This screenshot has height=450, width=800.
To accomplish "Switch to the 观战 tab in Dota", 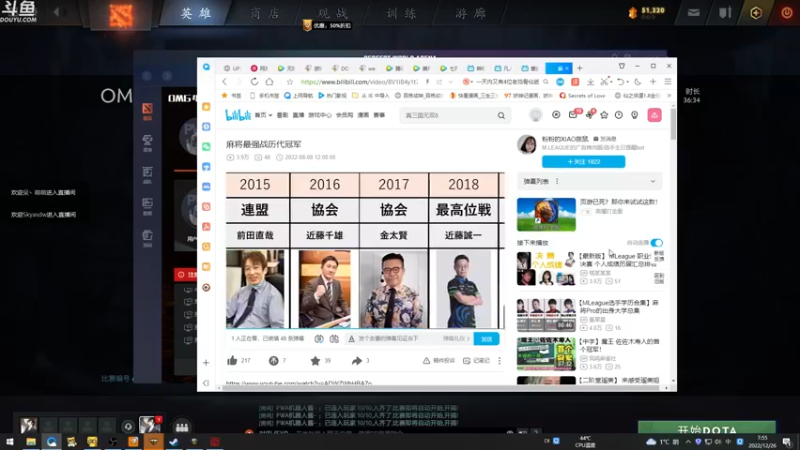I will 333,13.
